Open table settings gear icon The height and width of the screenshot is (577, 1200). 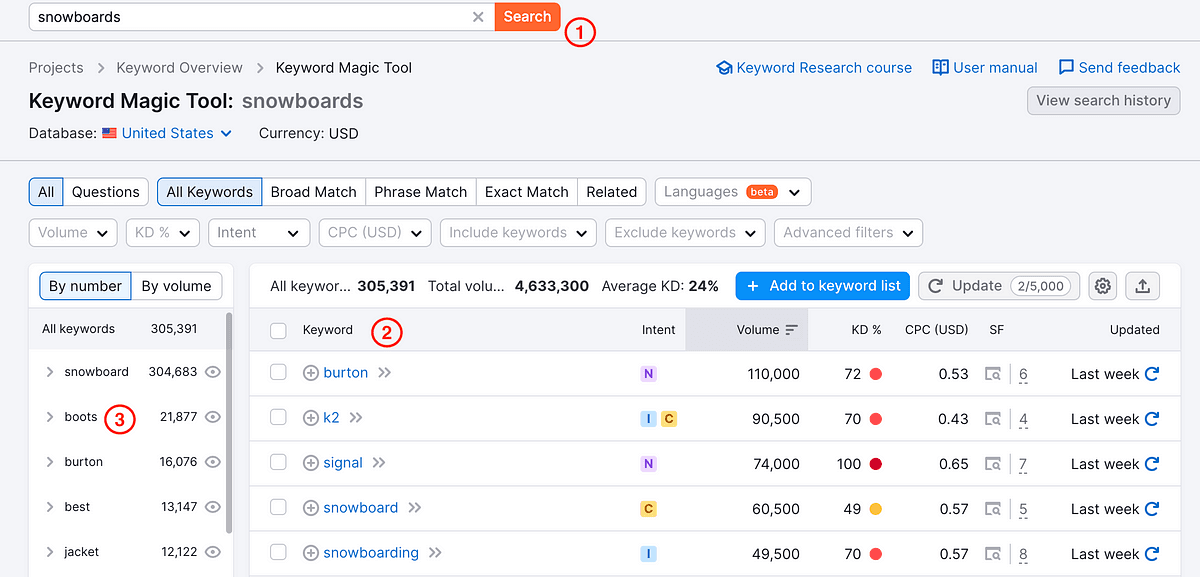pos(1103,286)
